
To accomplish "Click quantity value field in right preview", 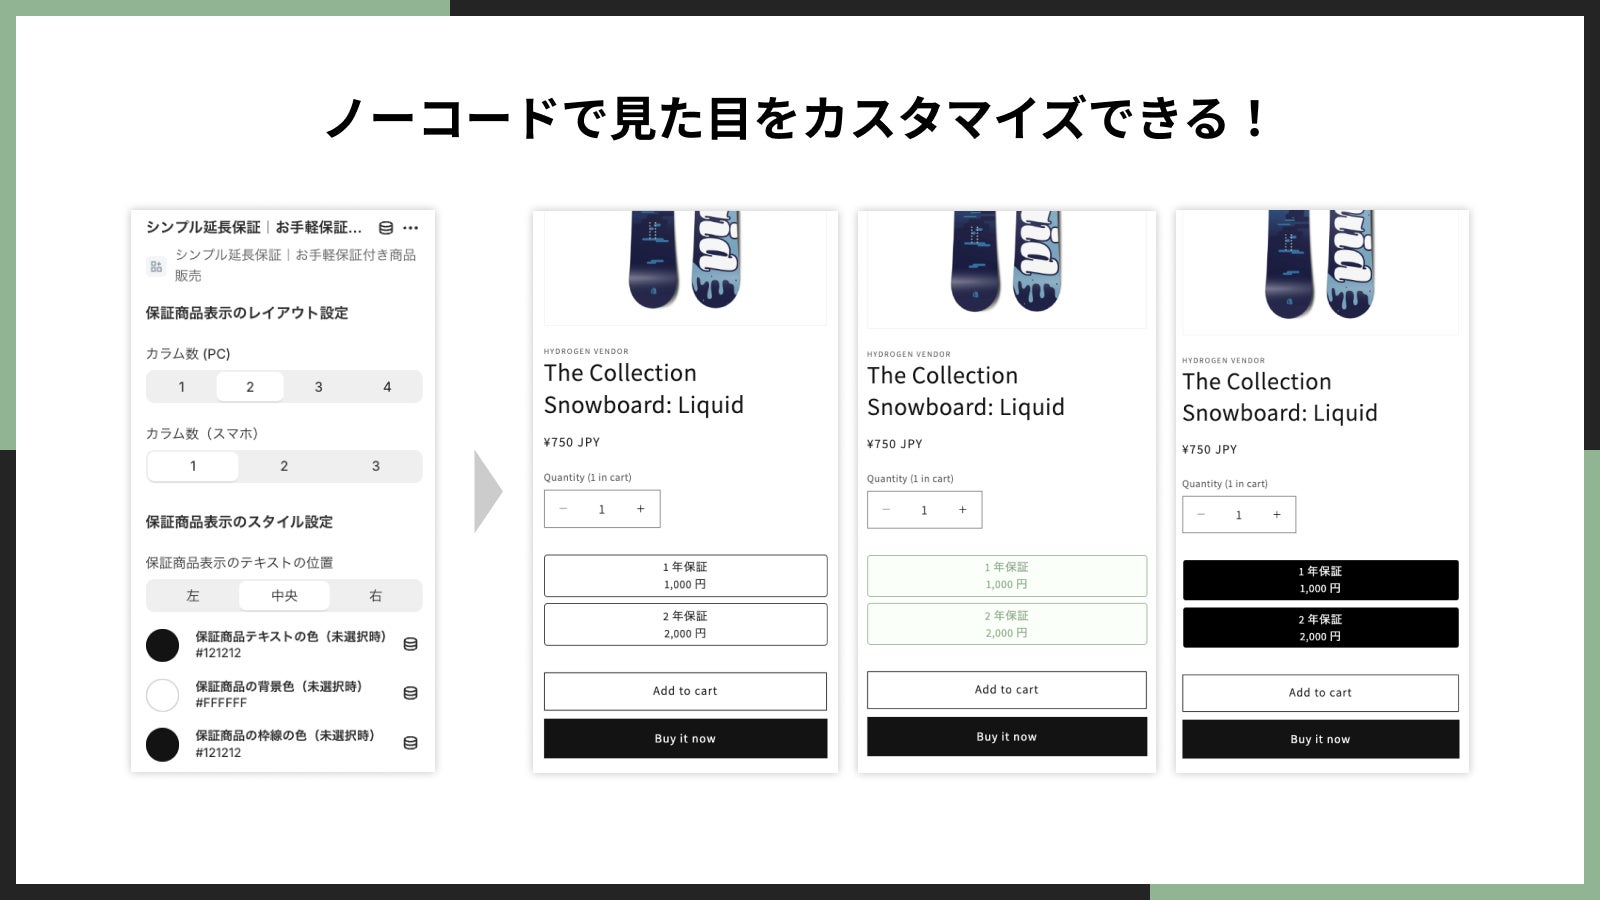I will coord(1239,515).
